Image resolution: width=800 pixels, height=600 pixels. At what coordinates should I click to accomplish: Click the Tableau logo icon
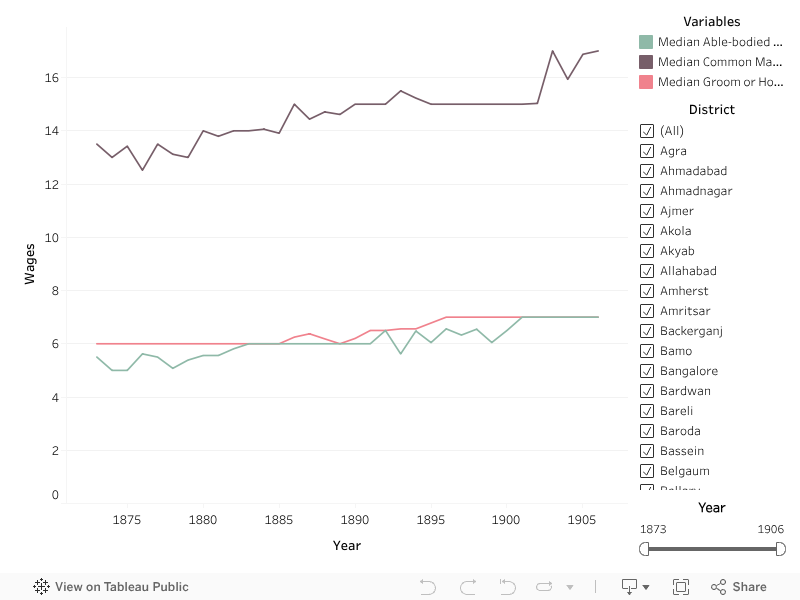42,587
